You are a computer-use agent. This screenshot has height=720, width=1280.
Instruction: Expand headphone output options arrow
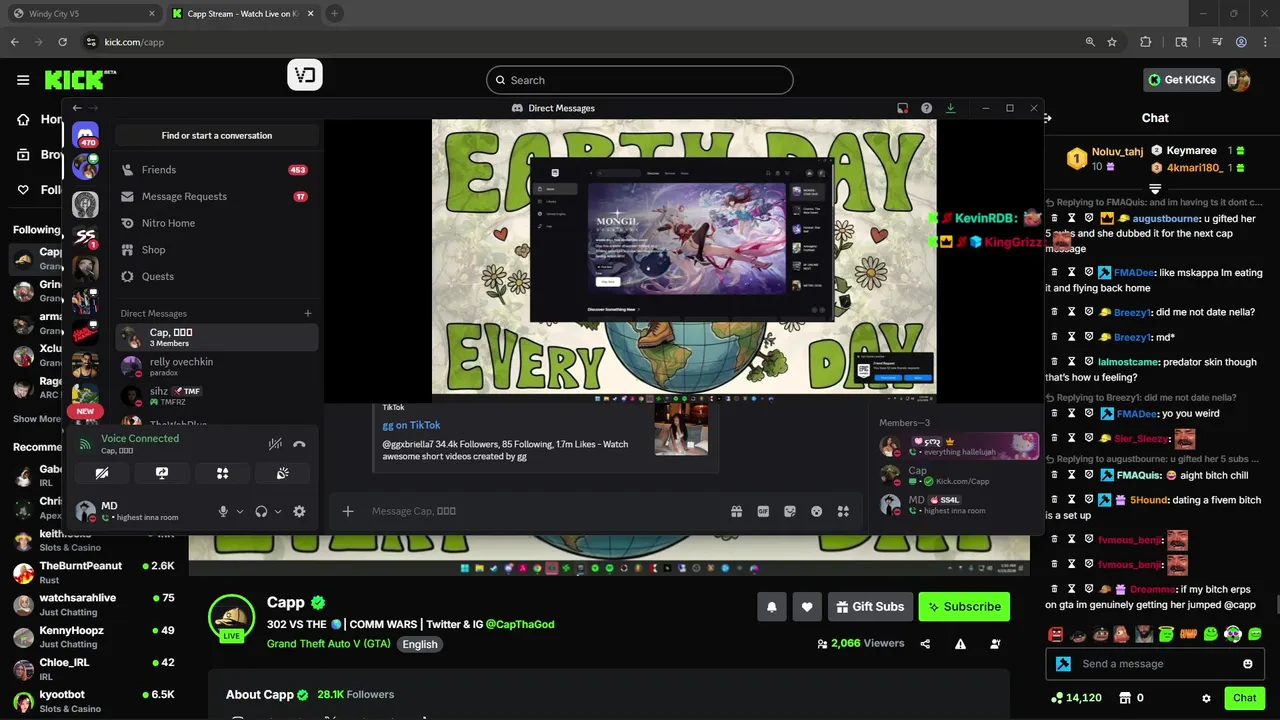[x=278, y=511]
